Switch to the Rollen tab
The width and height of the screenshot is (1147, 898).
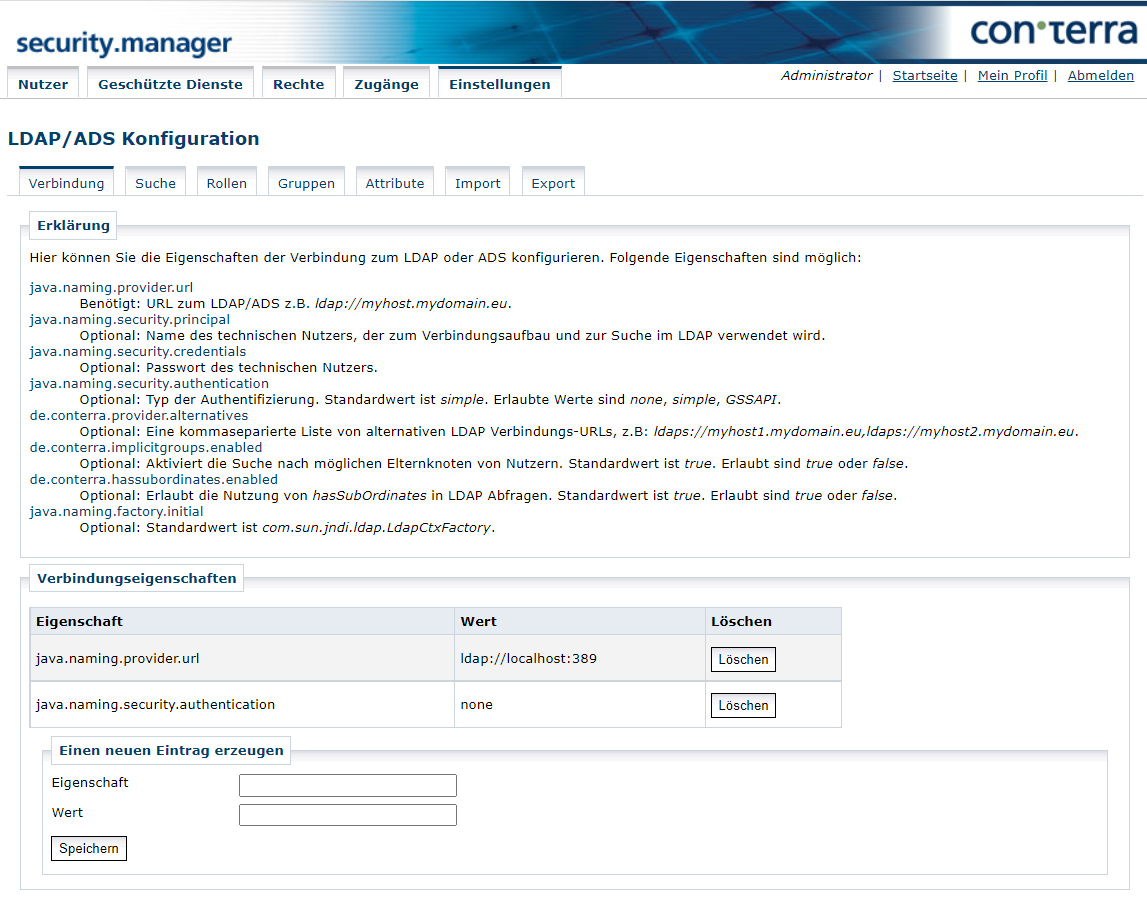(226, 183)
